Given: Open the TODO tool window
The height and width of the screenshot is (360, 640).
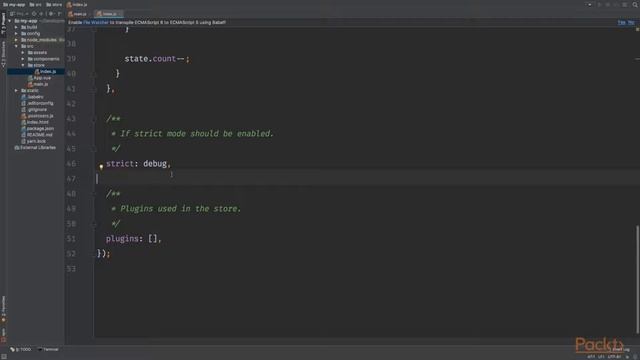Looking at the screenshot, I should click(x=20, y=349).
